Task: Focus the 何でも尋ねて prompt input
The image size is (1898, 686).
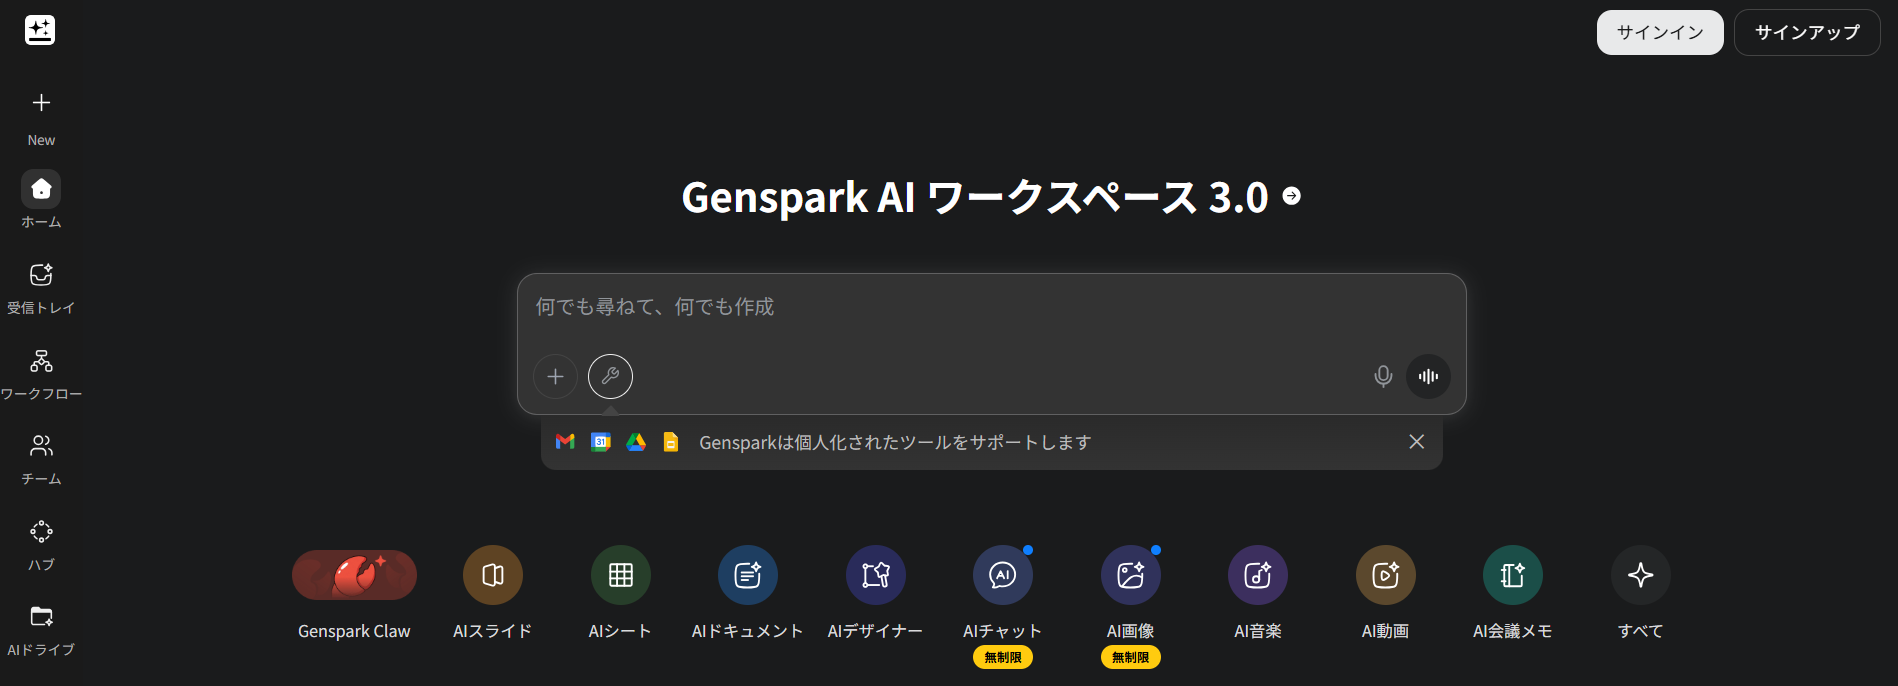Action: click(991, 307)
